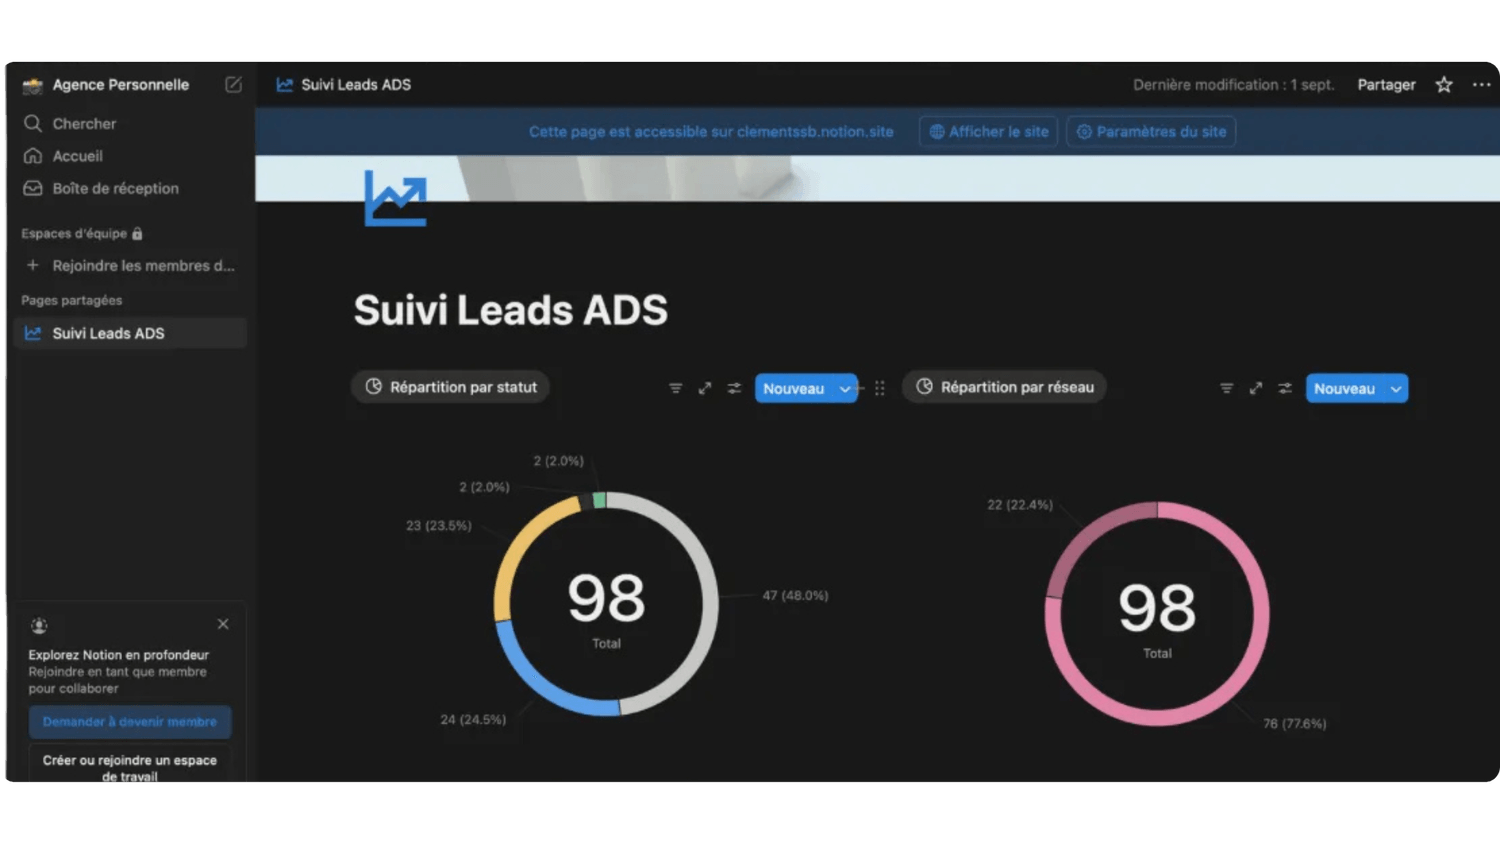This screenshot has height=844, width=1500.
Task: Click the '47 (48.0%)' chart label
Action: coord(795,595)
